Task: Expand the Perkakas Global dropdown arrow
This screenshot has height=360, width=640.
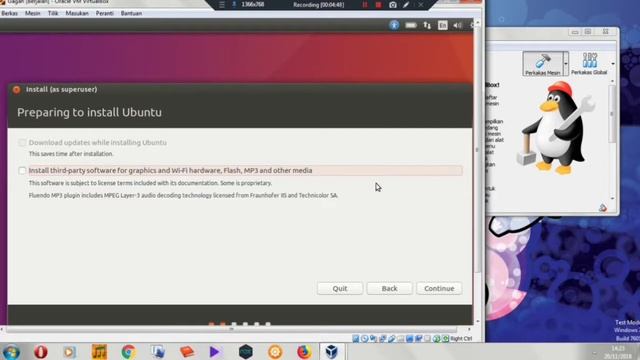Action: 613,64
